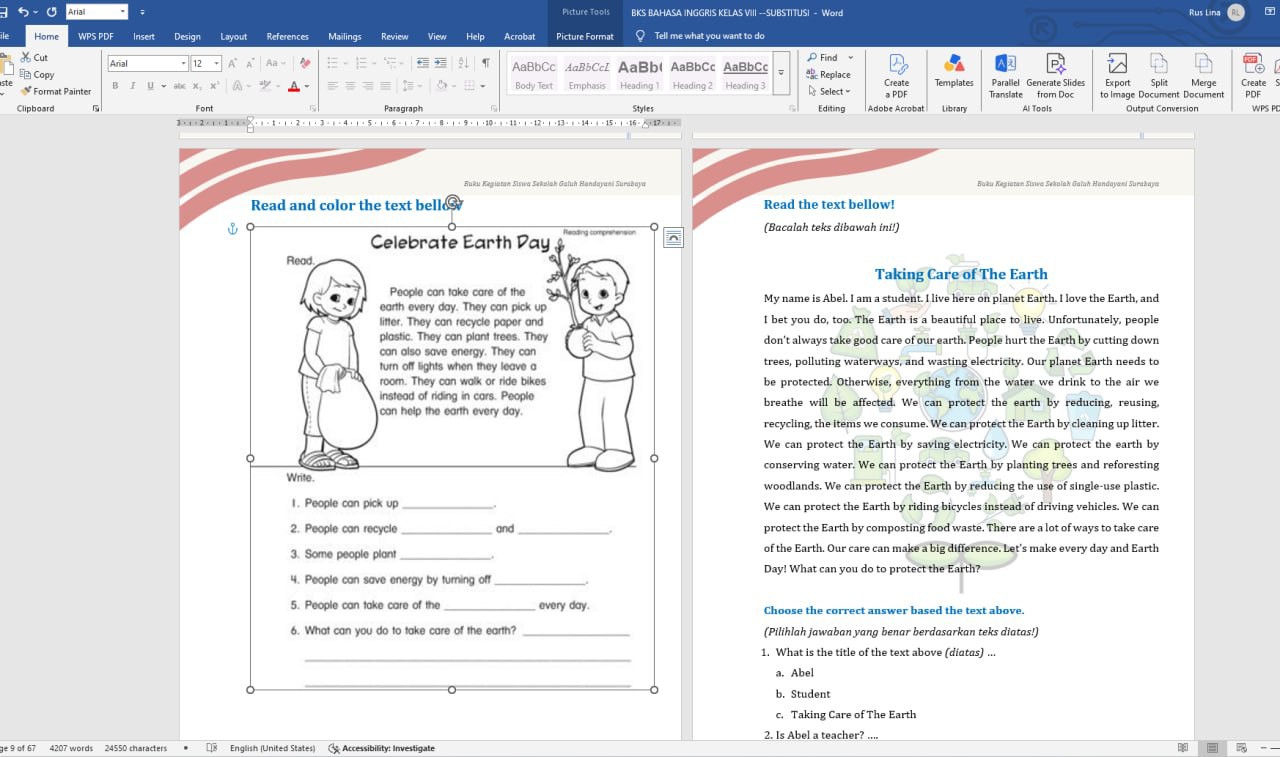This screenshot has height=757, width=1280.
Task: Click Split Document
Action: tap(1158, 75)
